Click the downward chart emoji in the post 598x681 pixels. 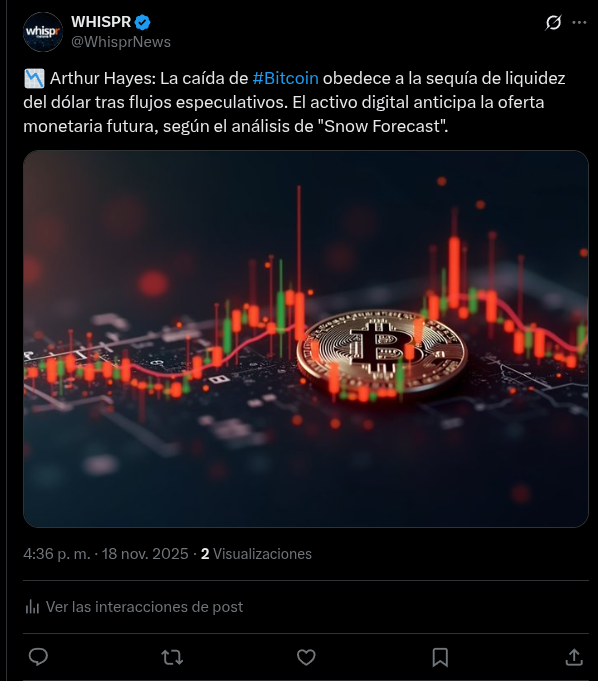coord(34,78)
